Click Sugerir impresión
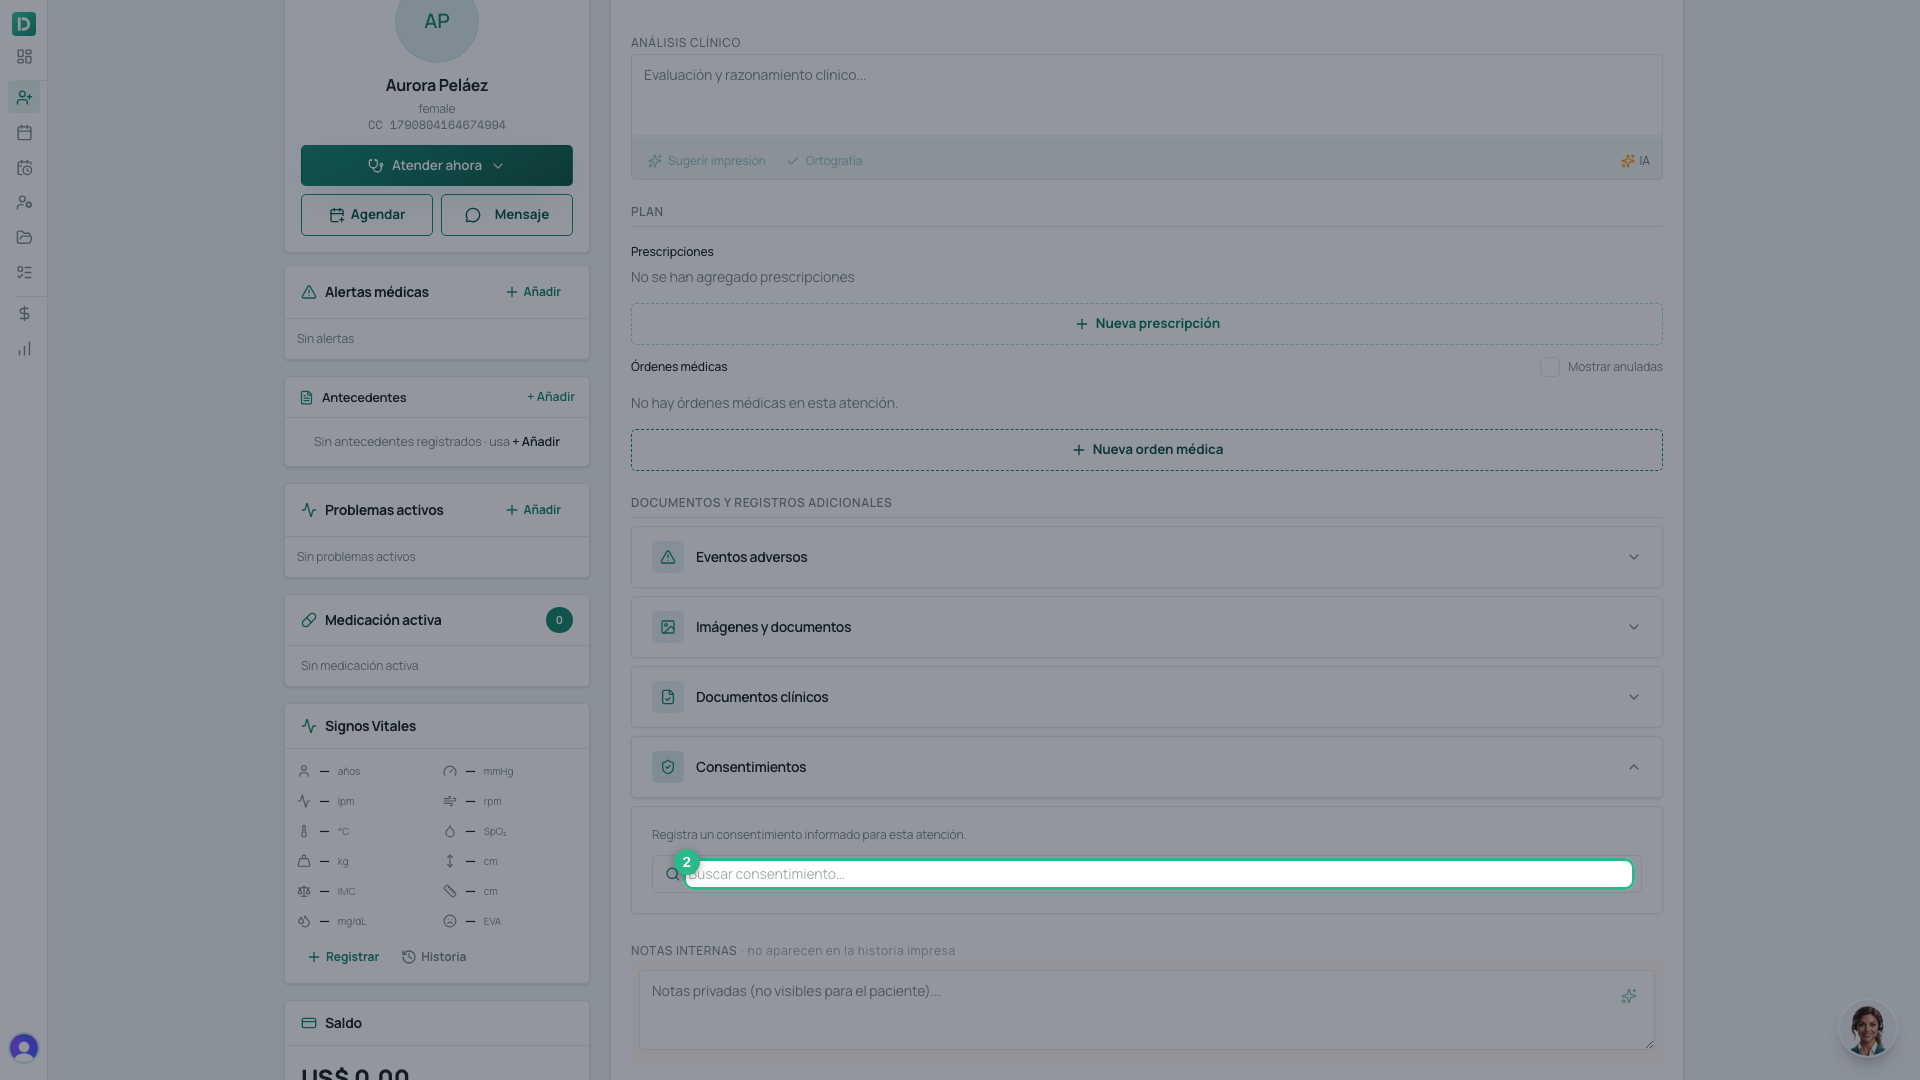The image size is (1920, 1080). coord(706,161)
